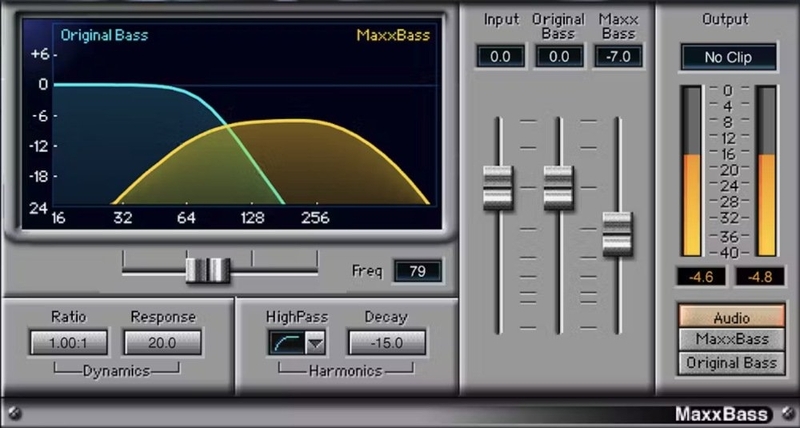Click the right output level meter
The width and height of the screenshot is (800, 428).
click(x=766, y=171)
